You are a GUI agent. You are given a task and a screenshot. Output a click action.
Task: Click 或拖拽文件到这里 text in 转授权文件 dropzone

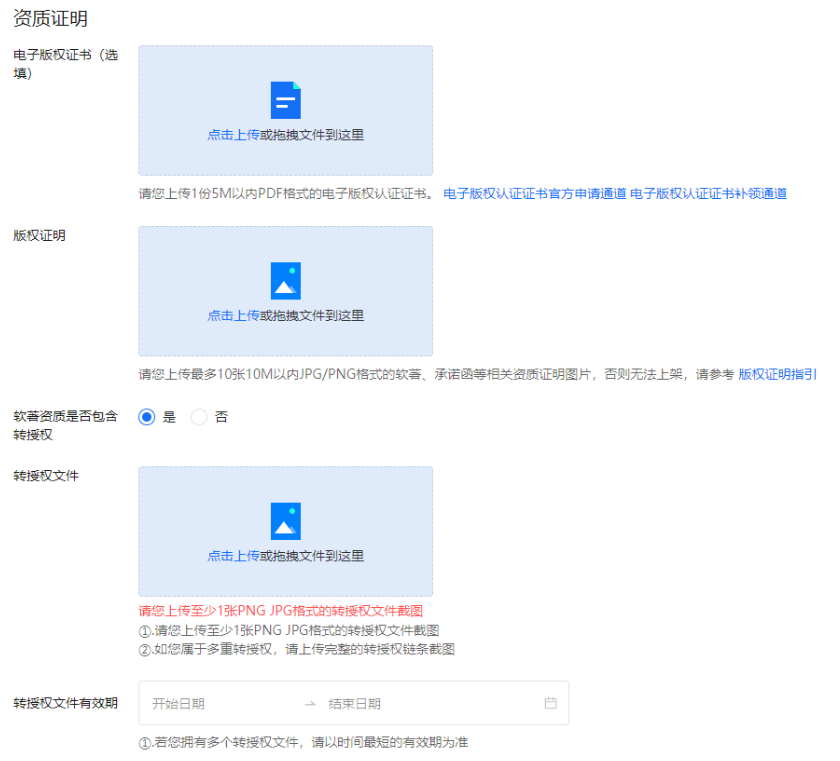[x=312, y=556]
